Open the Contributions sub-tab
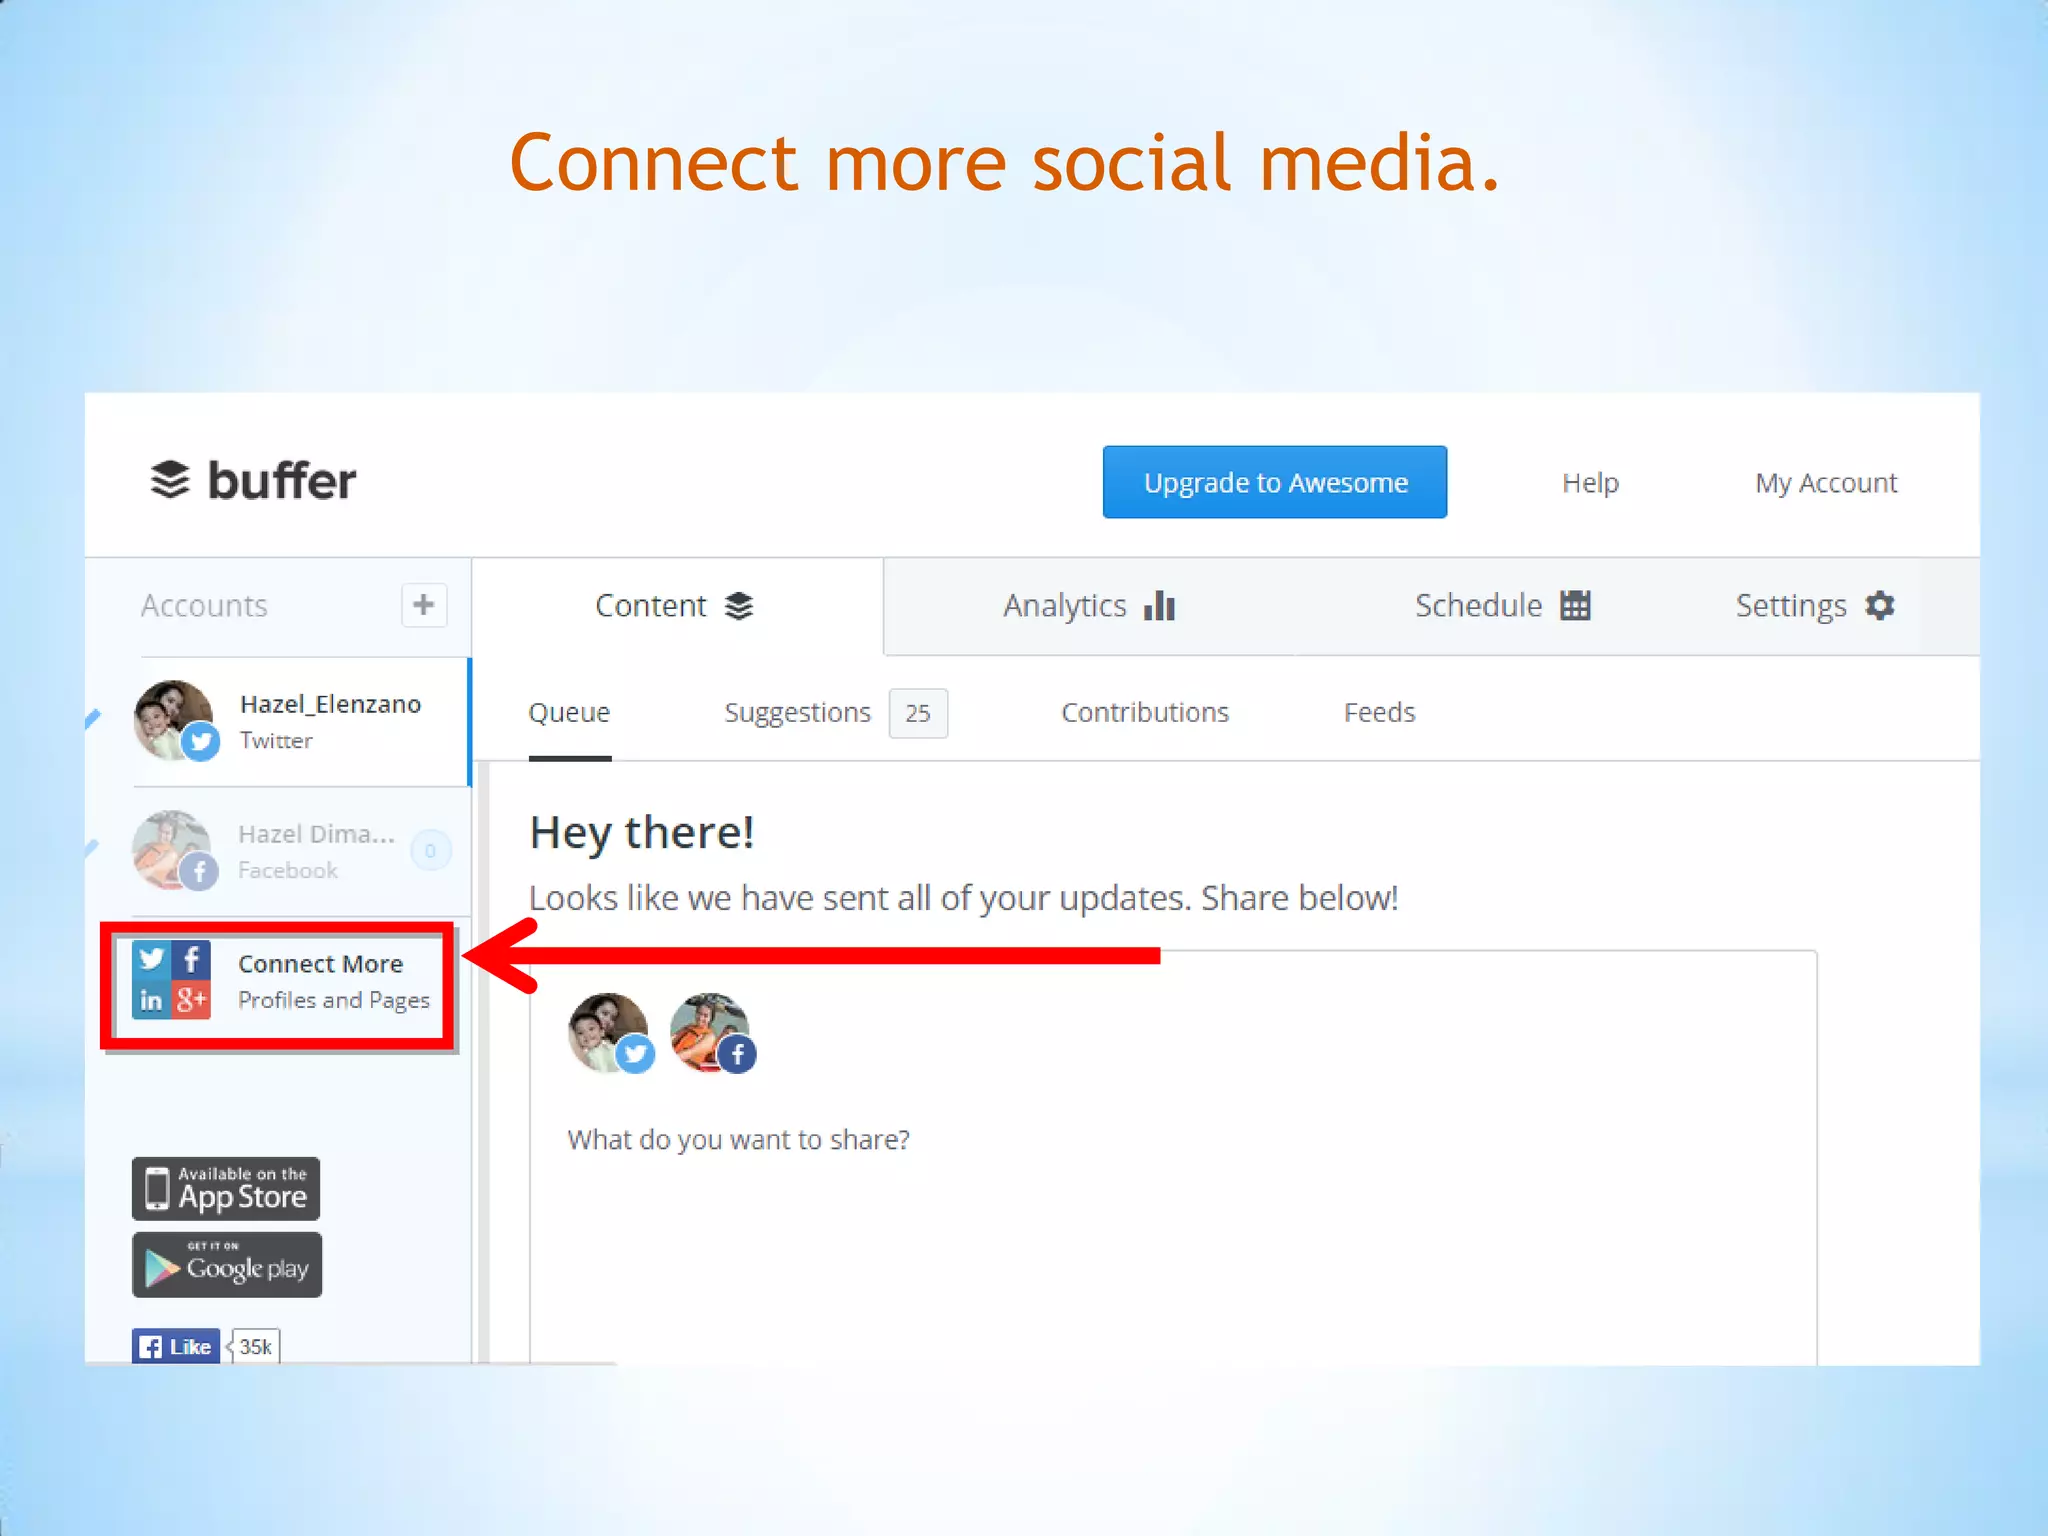The height and width of the screenshot is (1536, 2048). (1145, 713)
